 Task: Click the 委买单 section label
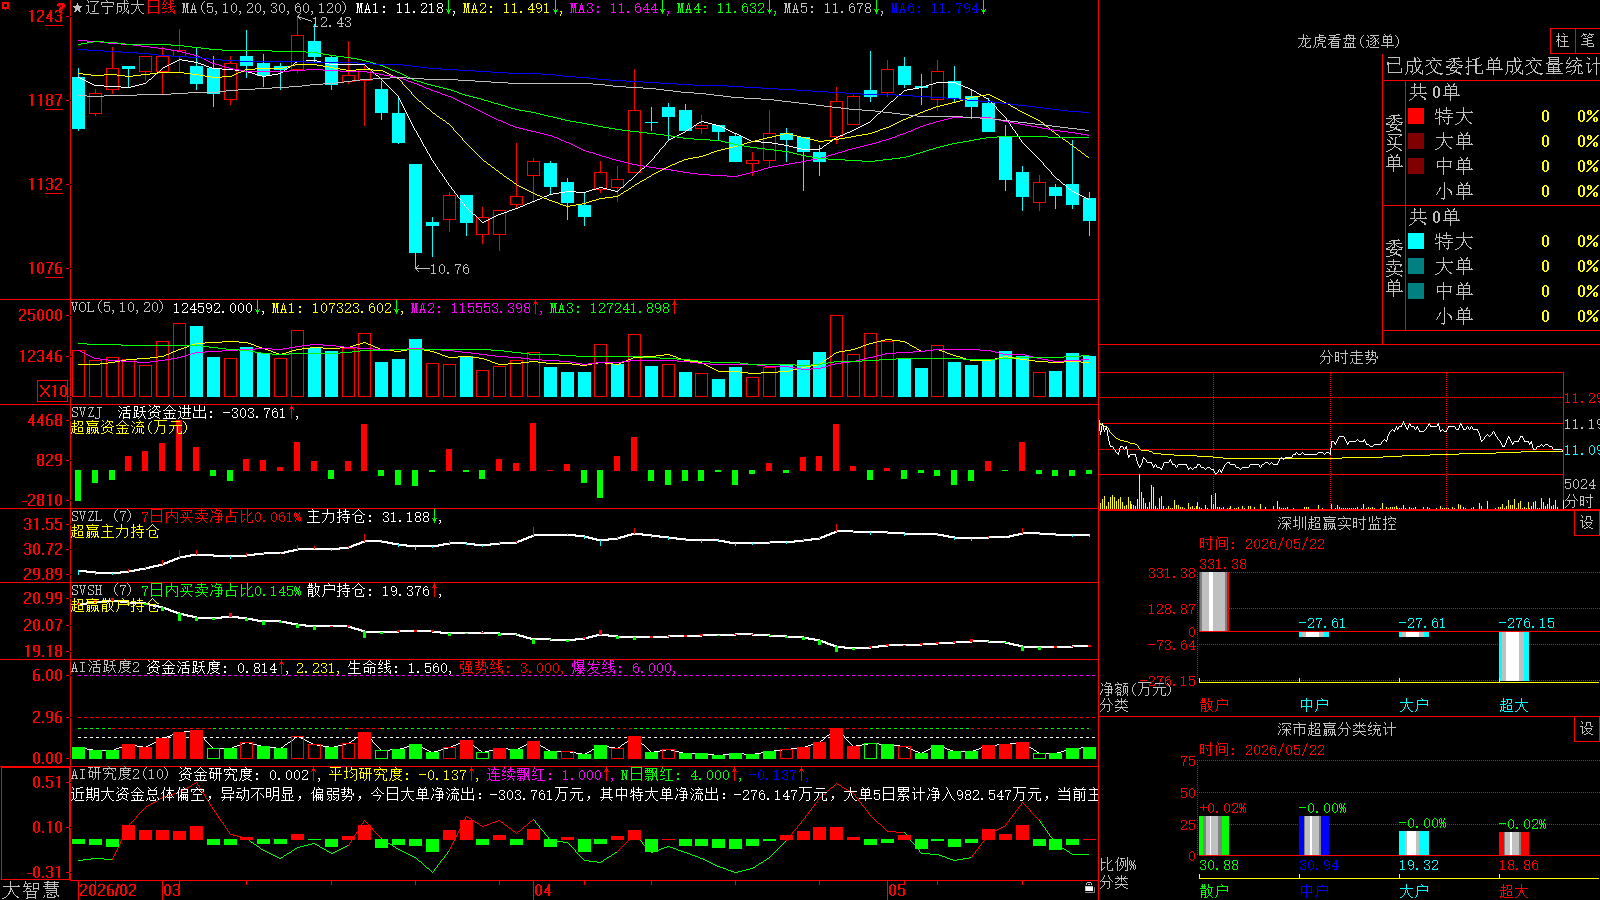coord(1394,143)
